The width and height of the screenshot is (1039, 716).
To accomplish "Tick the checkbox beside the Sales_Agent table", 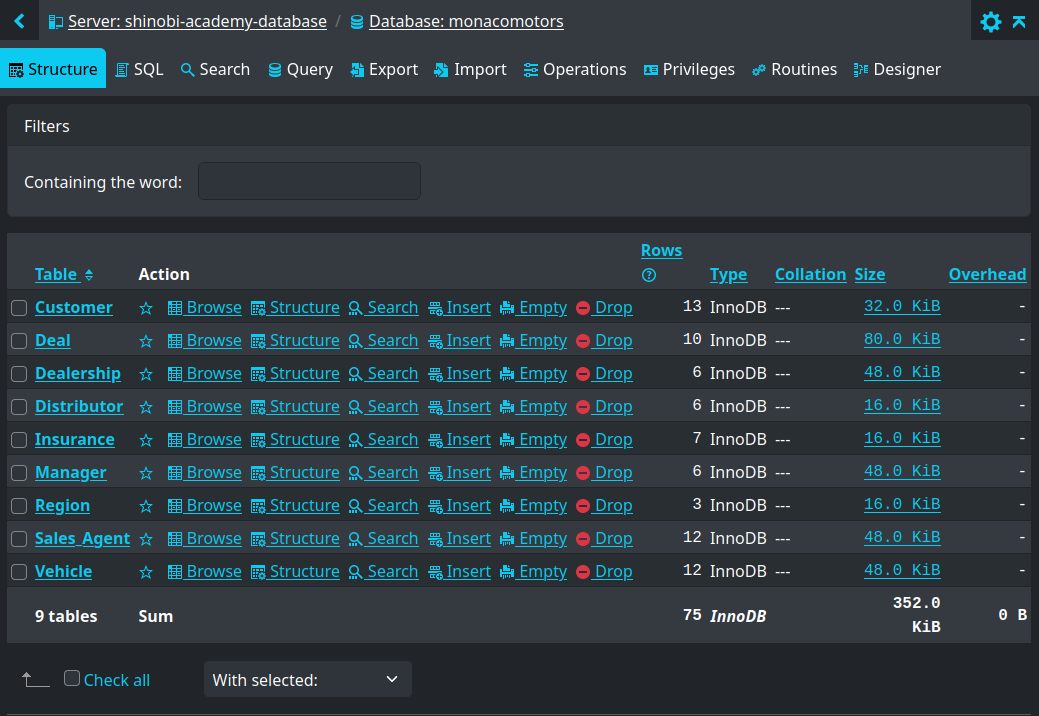I will (x=18, y=538).
